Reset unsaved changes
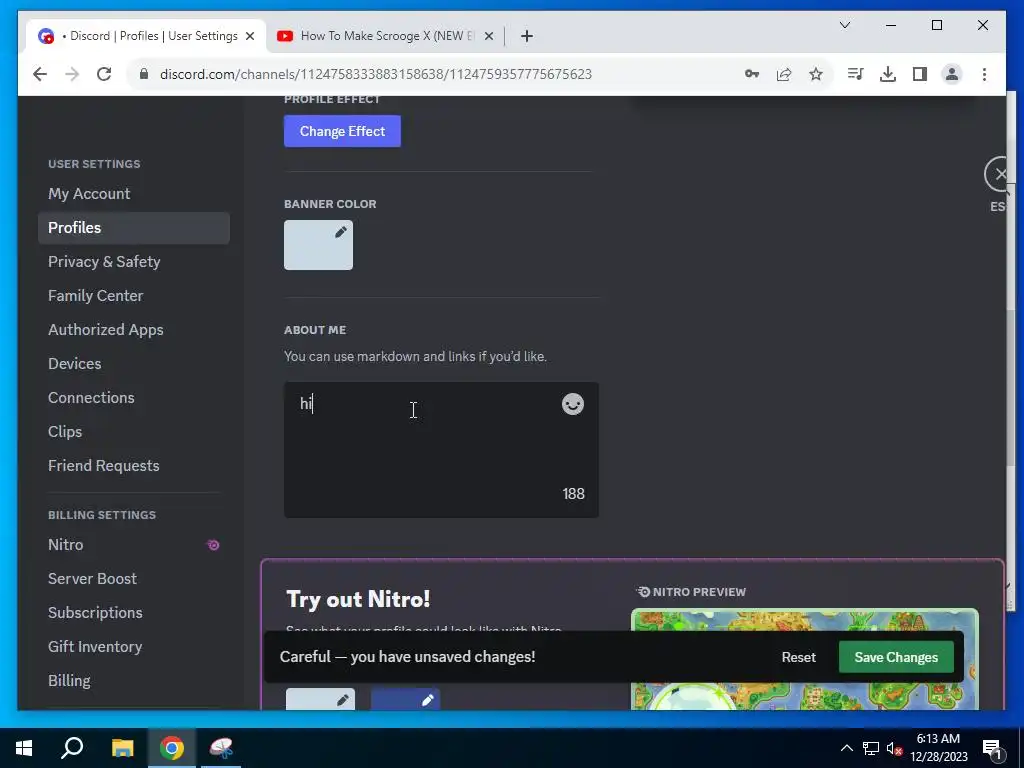The height and width of the screenshot is (768, 1024). [x=799, y=657]
